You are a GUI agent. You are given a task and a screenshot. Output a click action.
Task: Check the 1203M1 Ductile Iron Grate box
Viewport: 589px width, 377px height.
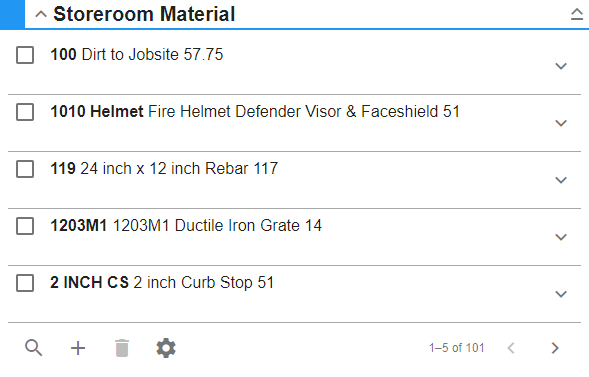coord(25,226)
